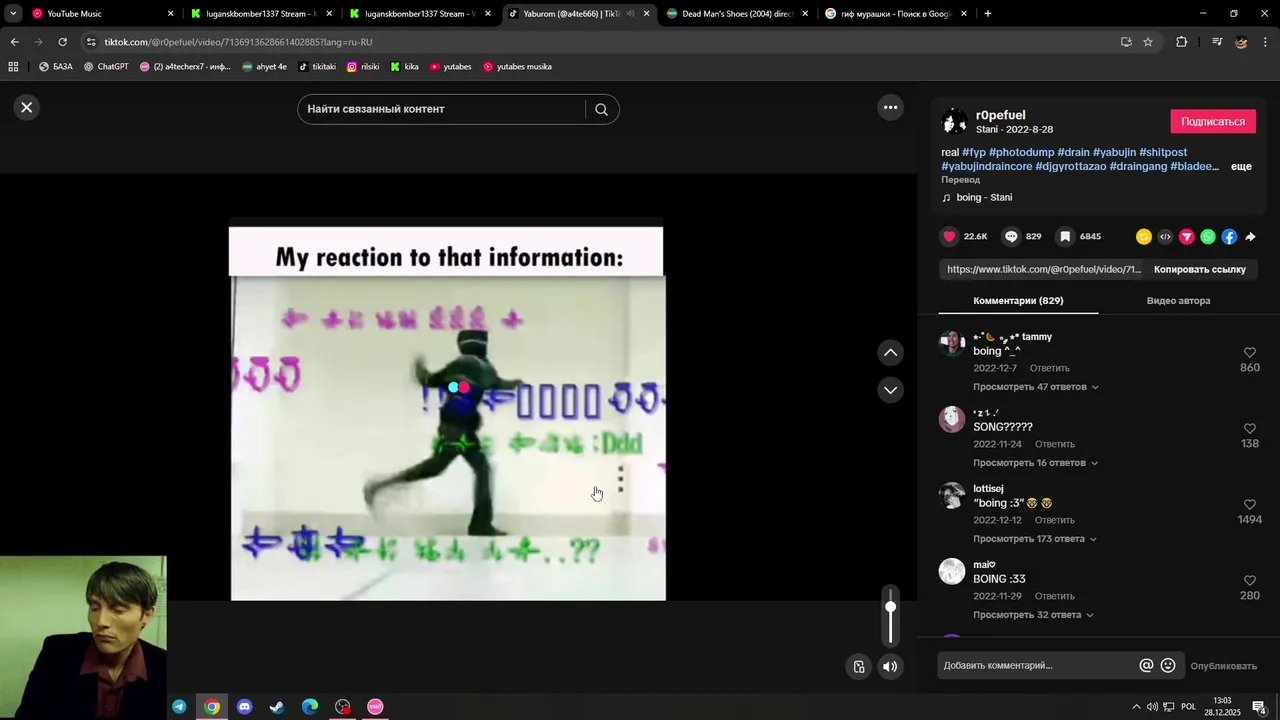Open Telegram from the taskbar
1280x720 pixels.
point(179,707)
